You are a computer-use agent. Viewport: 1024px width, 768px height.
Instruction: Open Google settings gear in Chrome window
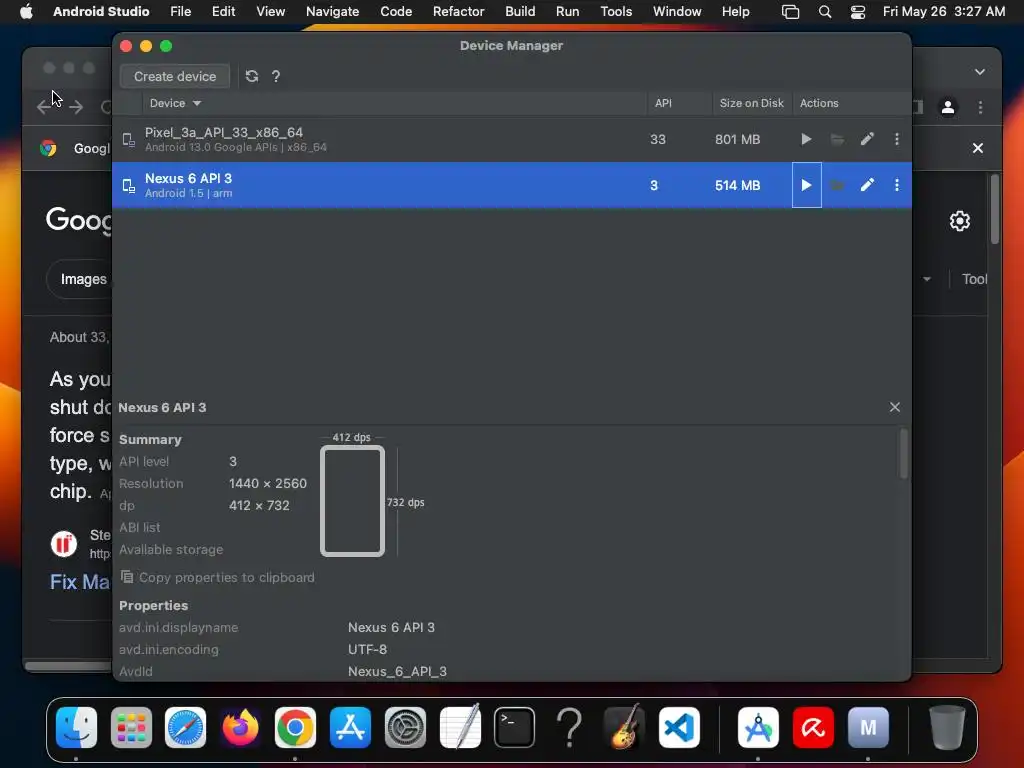[959, 221]
